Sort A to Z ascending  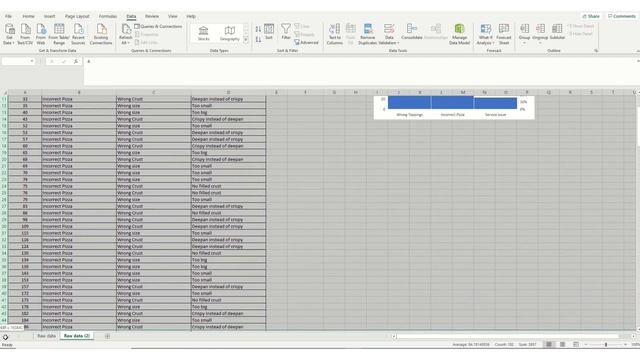[x=258, y=29]
